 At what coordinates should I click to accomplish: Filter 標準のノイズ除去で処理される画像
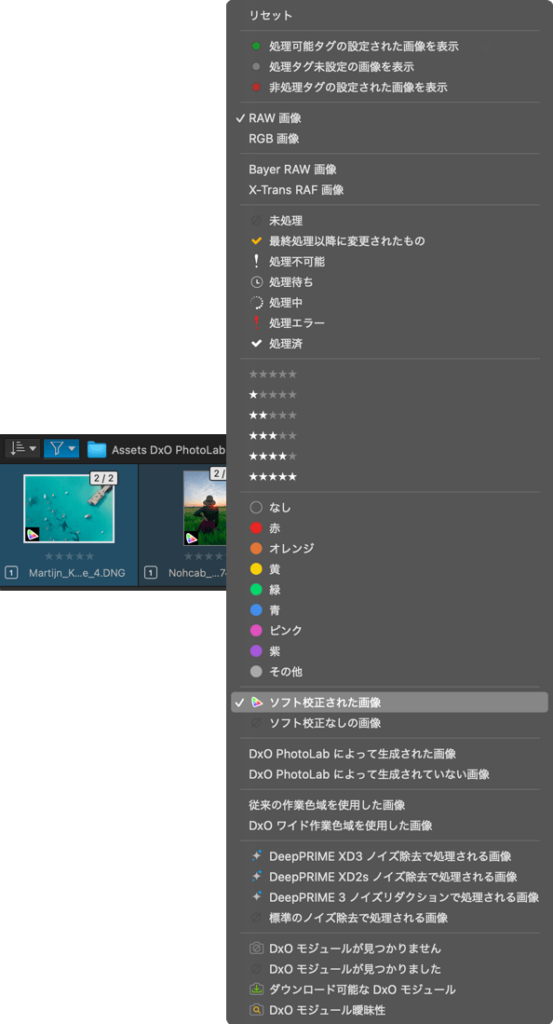pos(389,918)
